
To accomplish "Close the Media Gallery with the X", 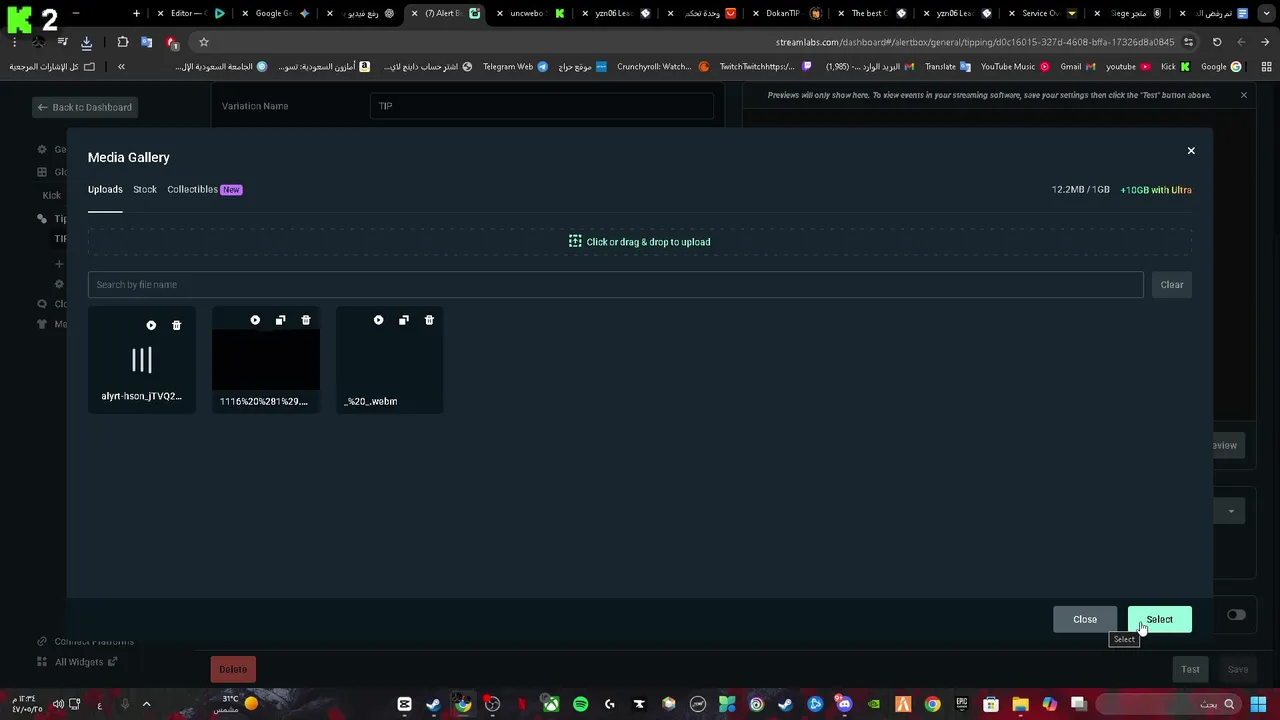I will 1191,151.
